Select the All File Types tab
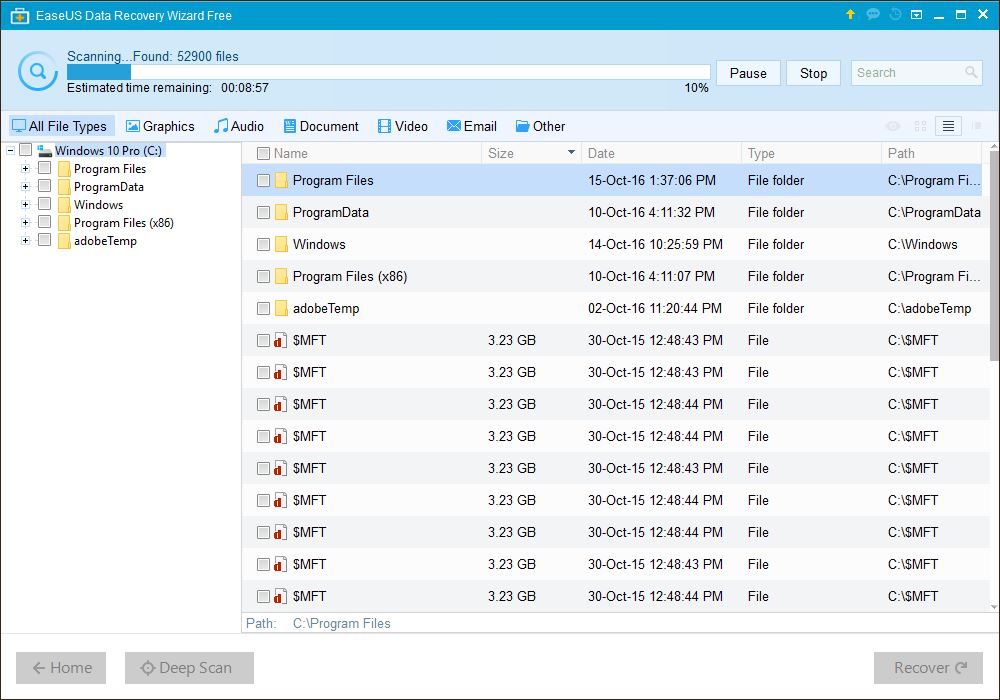This screenshot has height=700, width=1000. click(x=62, y=126)
